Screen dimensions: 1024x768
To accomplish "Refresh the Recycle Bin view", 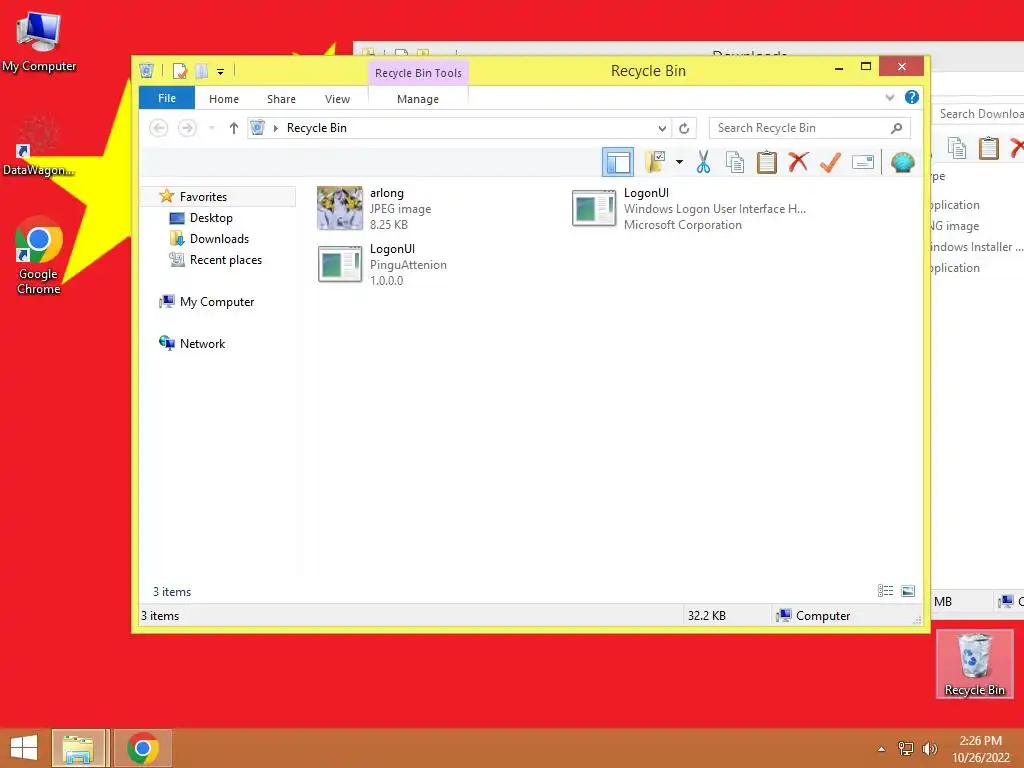I will [x=684, y=129].
